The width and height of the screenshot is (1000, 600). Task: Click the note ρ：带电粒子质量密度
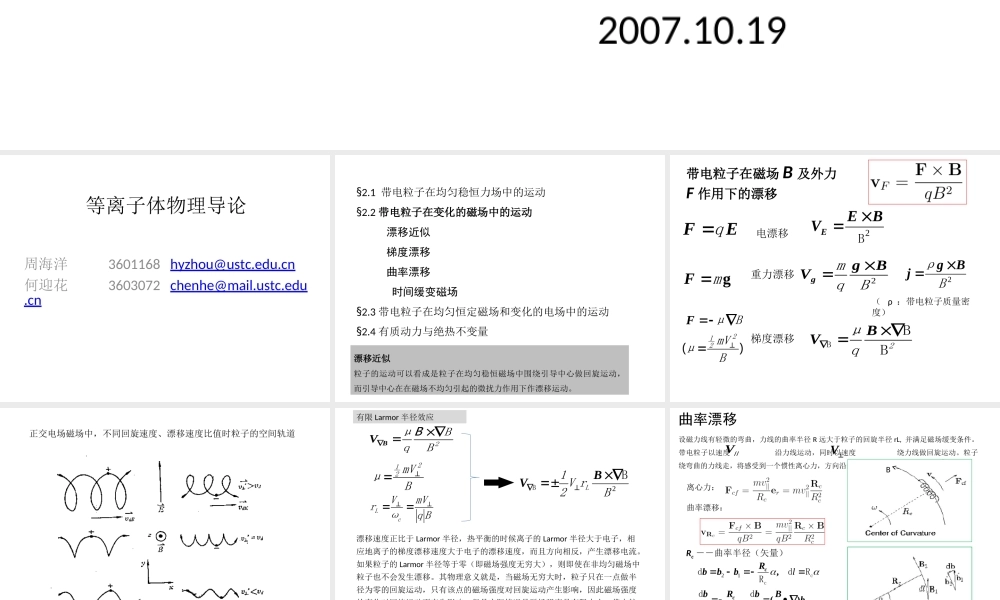pos(921,306)
